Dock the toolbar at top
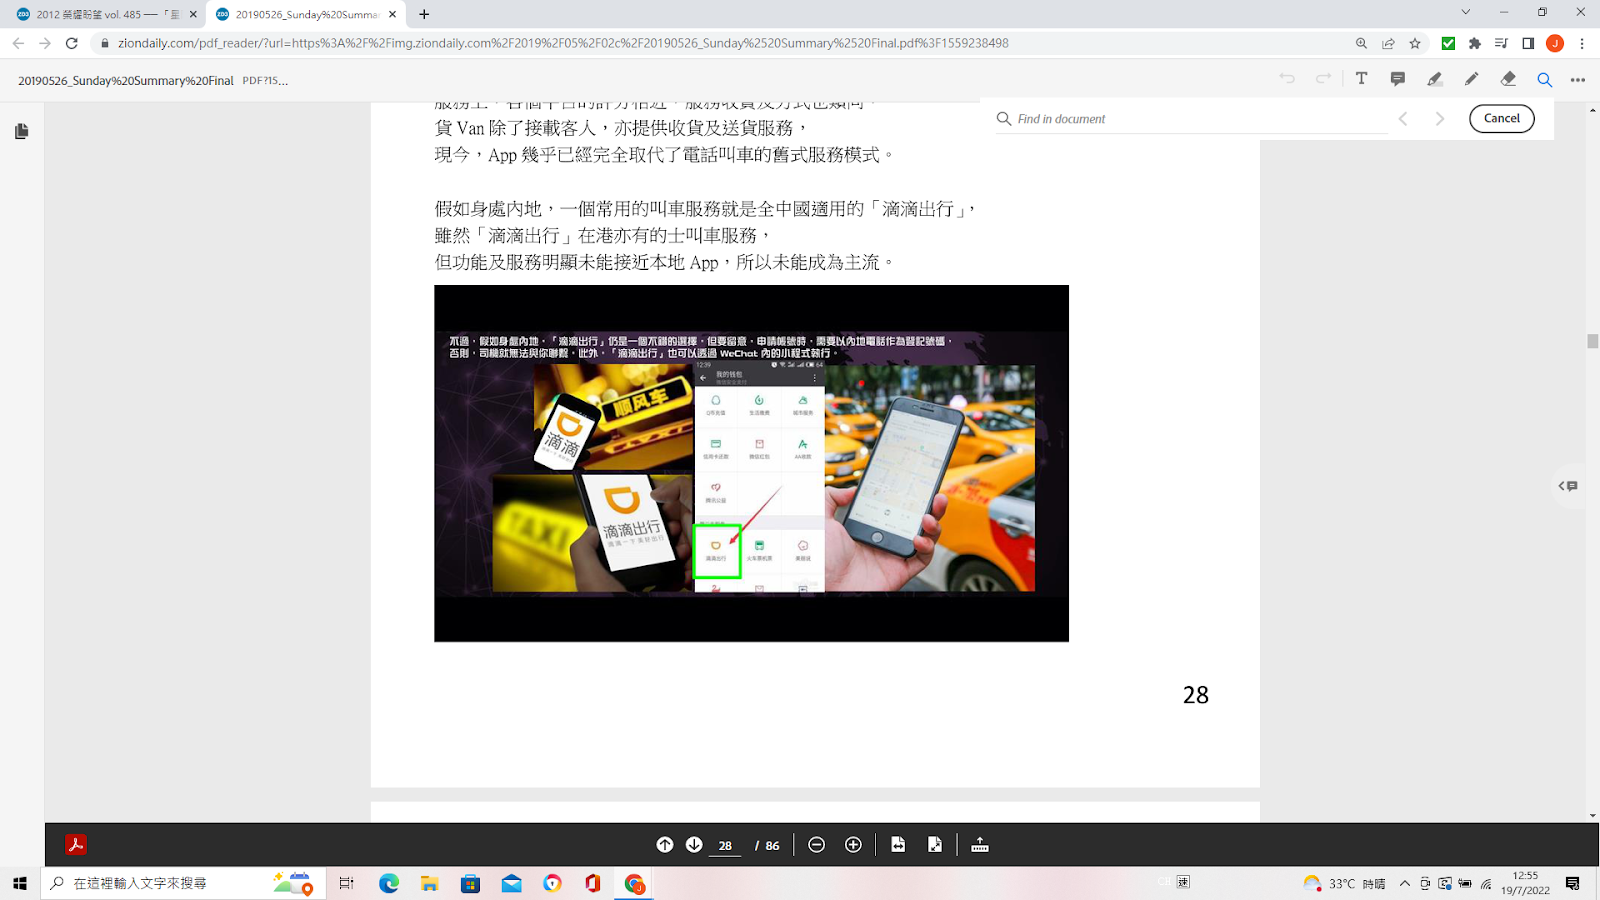 tap(980, 845)
